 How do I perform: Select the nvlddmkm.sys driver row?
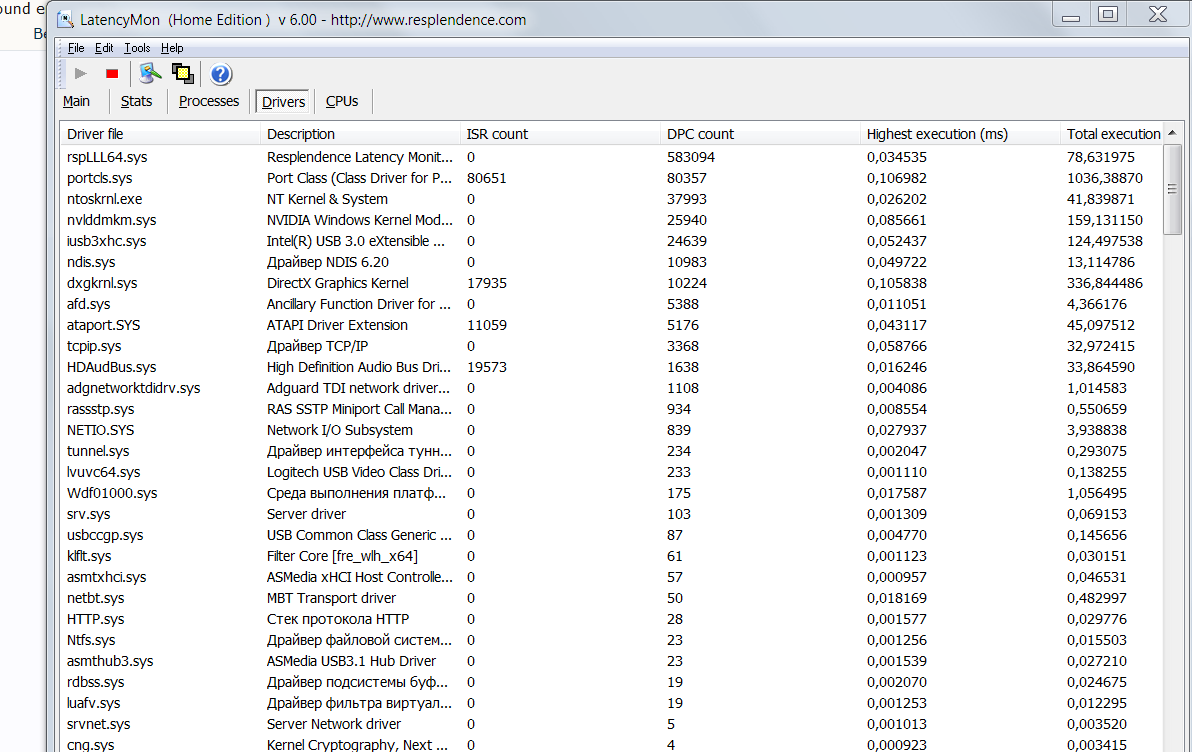pos(612,221)
